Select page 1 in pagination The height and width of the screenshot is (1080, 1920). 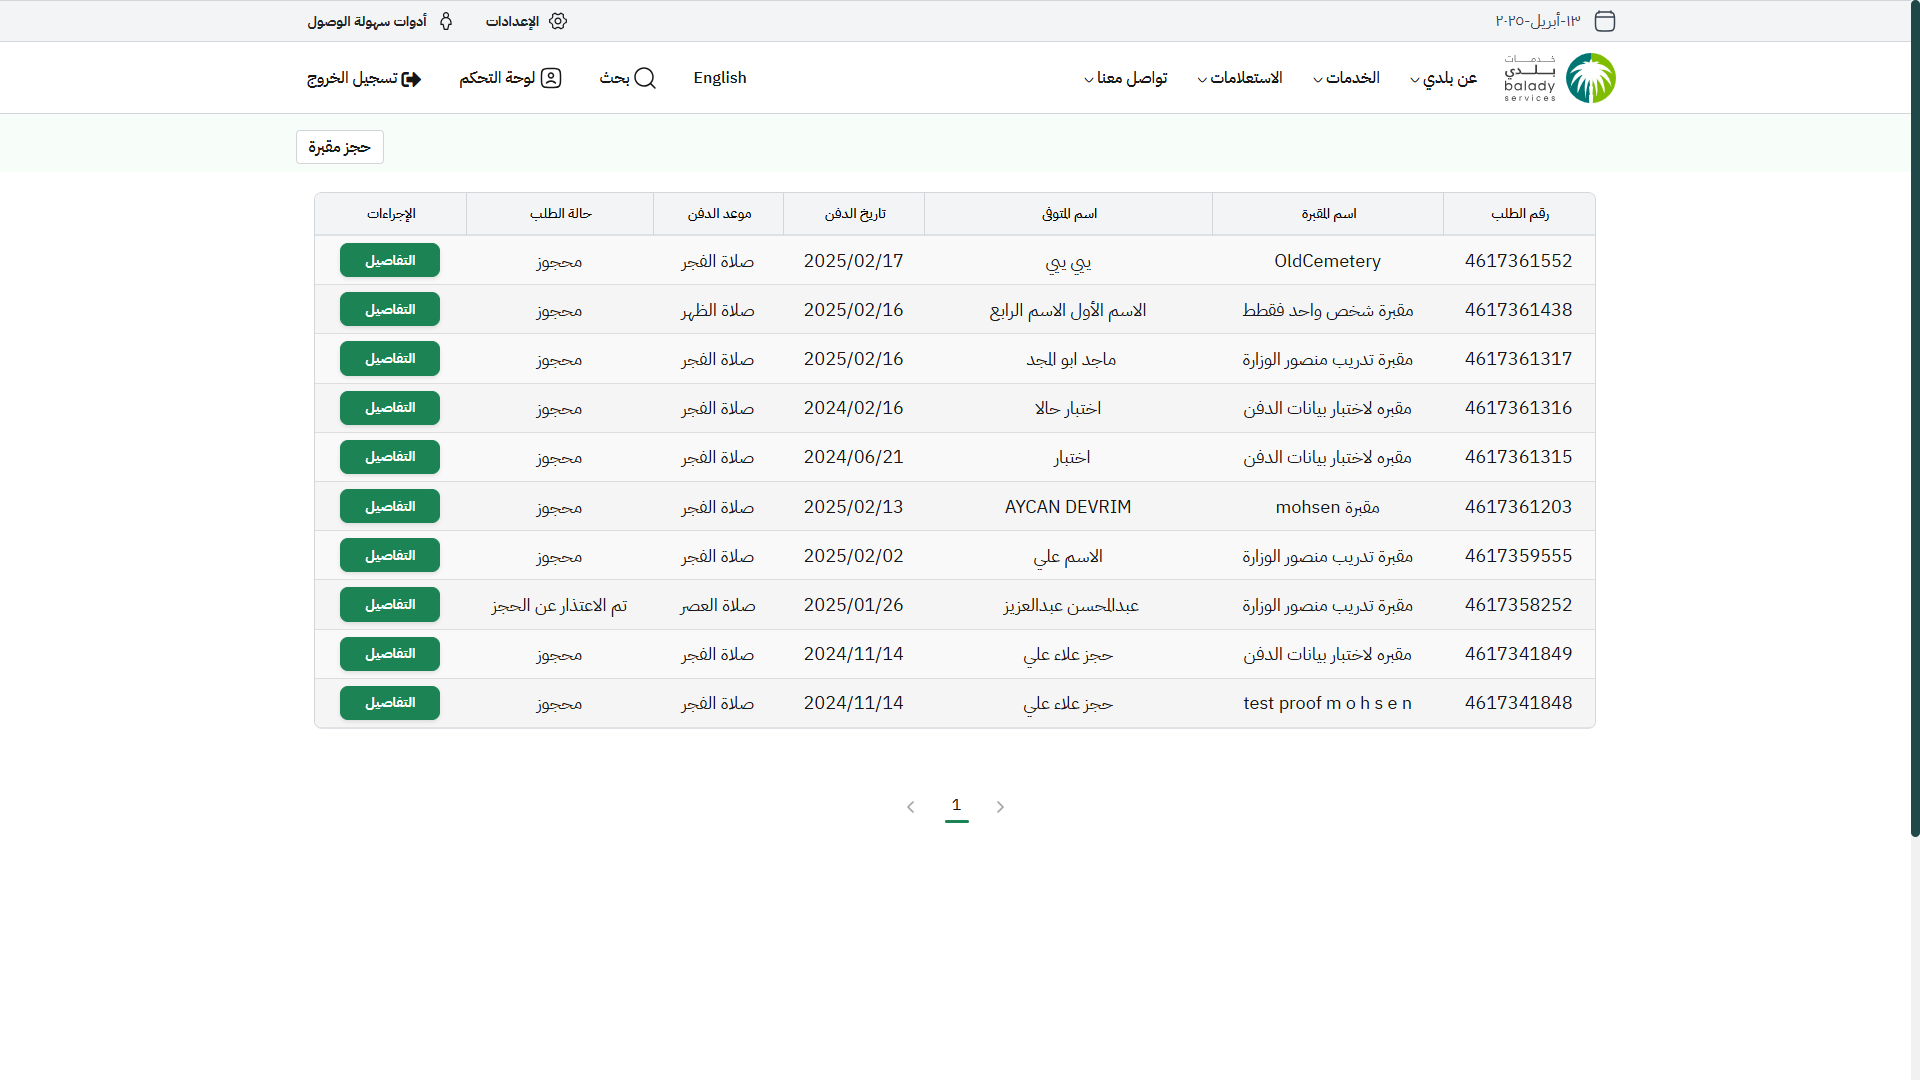(956, 805)
